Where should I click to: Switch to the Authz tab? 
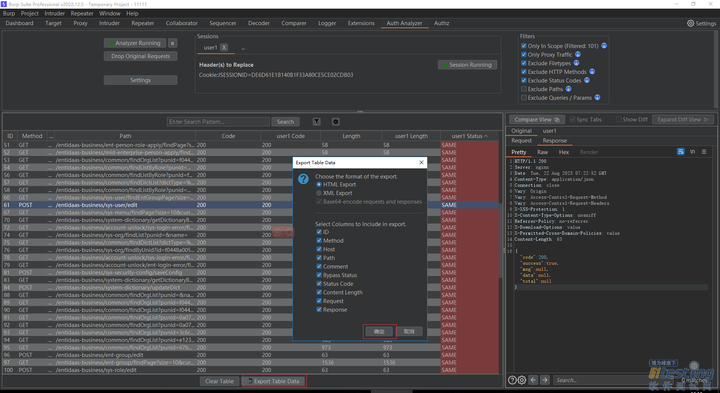coord(441,23)
